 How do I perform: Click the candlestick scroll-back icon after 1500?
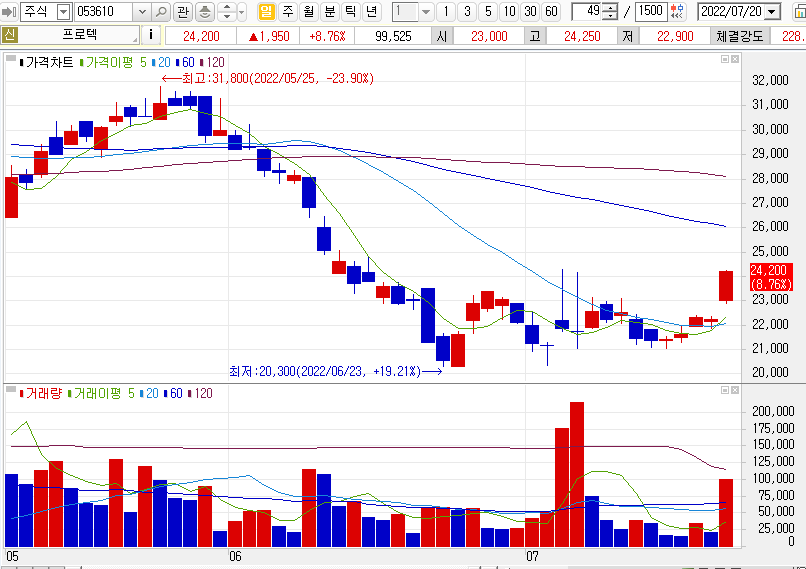(677, 11)
